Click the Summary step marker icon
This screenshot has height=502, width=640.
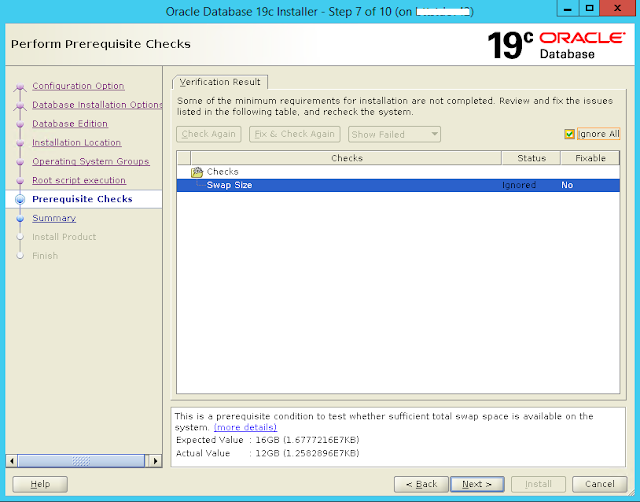point(20,218)
